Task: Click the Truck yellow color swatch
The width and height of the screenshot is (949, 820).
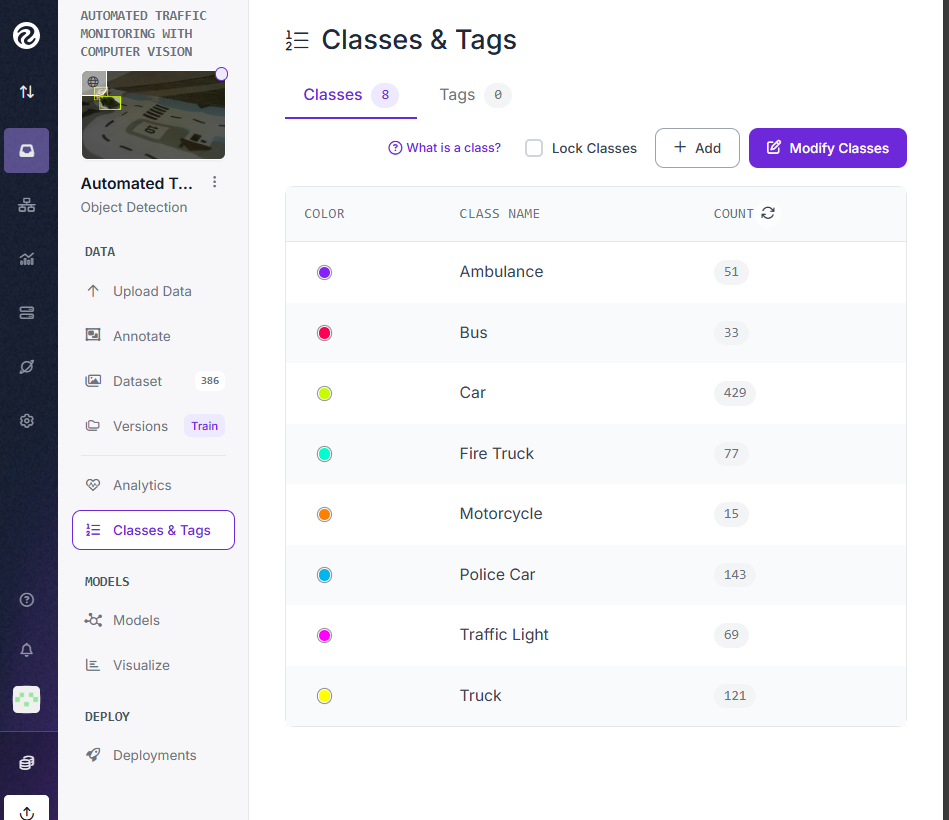Action: pyautogui.click(x=324, y=696)
